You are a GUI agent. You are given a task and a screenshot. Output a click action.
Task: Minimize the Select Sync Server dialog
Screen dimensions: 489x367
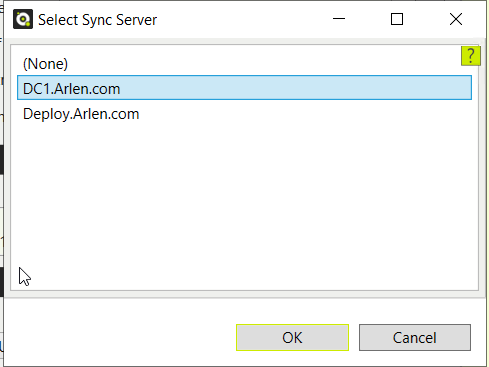[x=339, y=19]
